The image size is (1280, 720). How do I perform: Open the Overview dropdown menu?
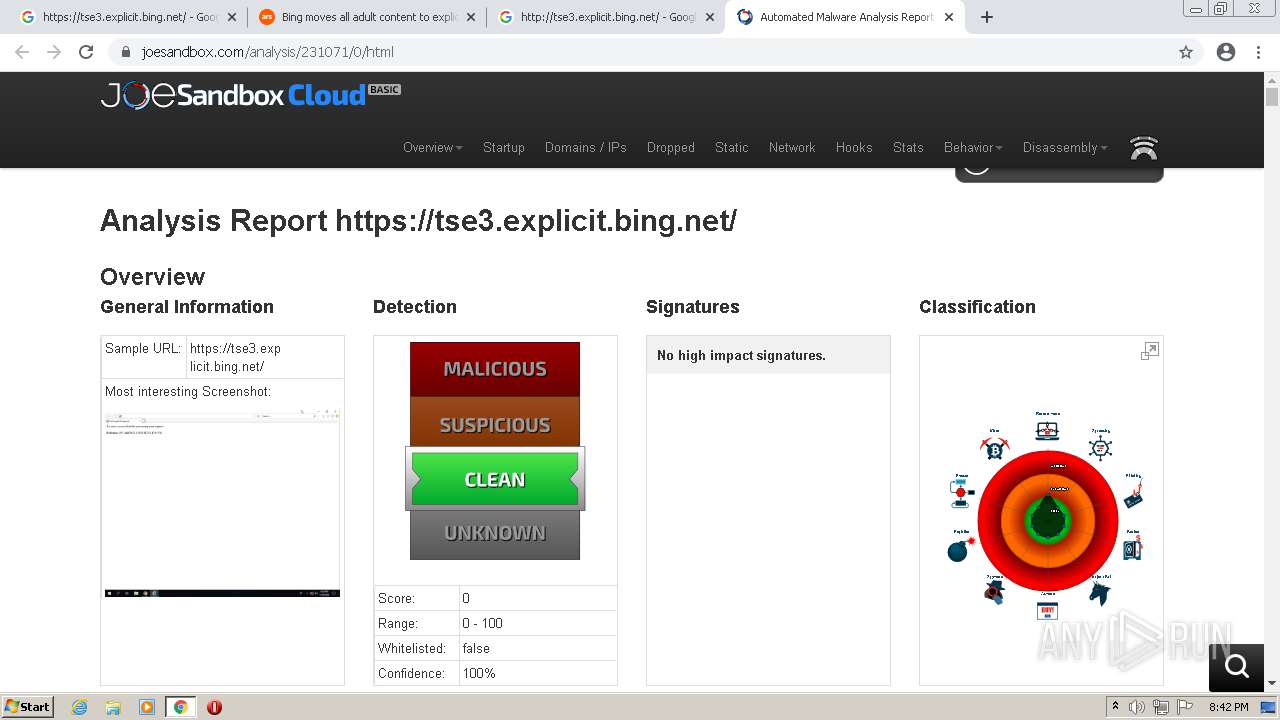pyautogui.click(x=433, y=147)
